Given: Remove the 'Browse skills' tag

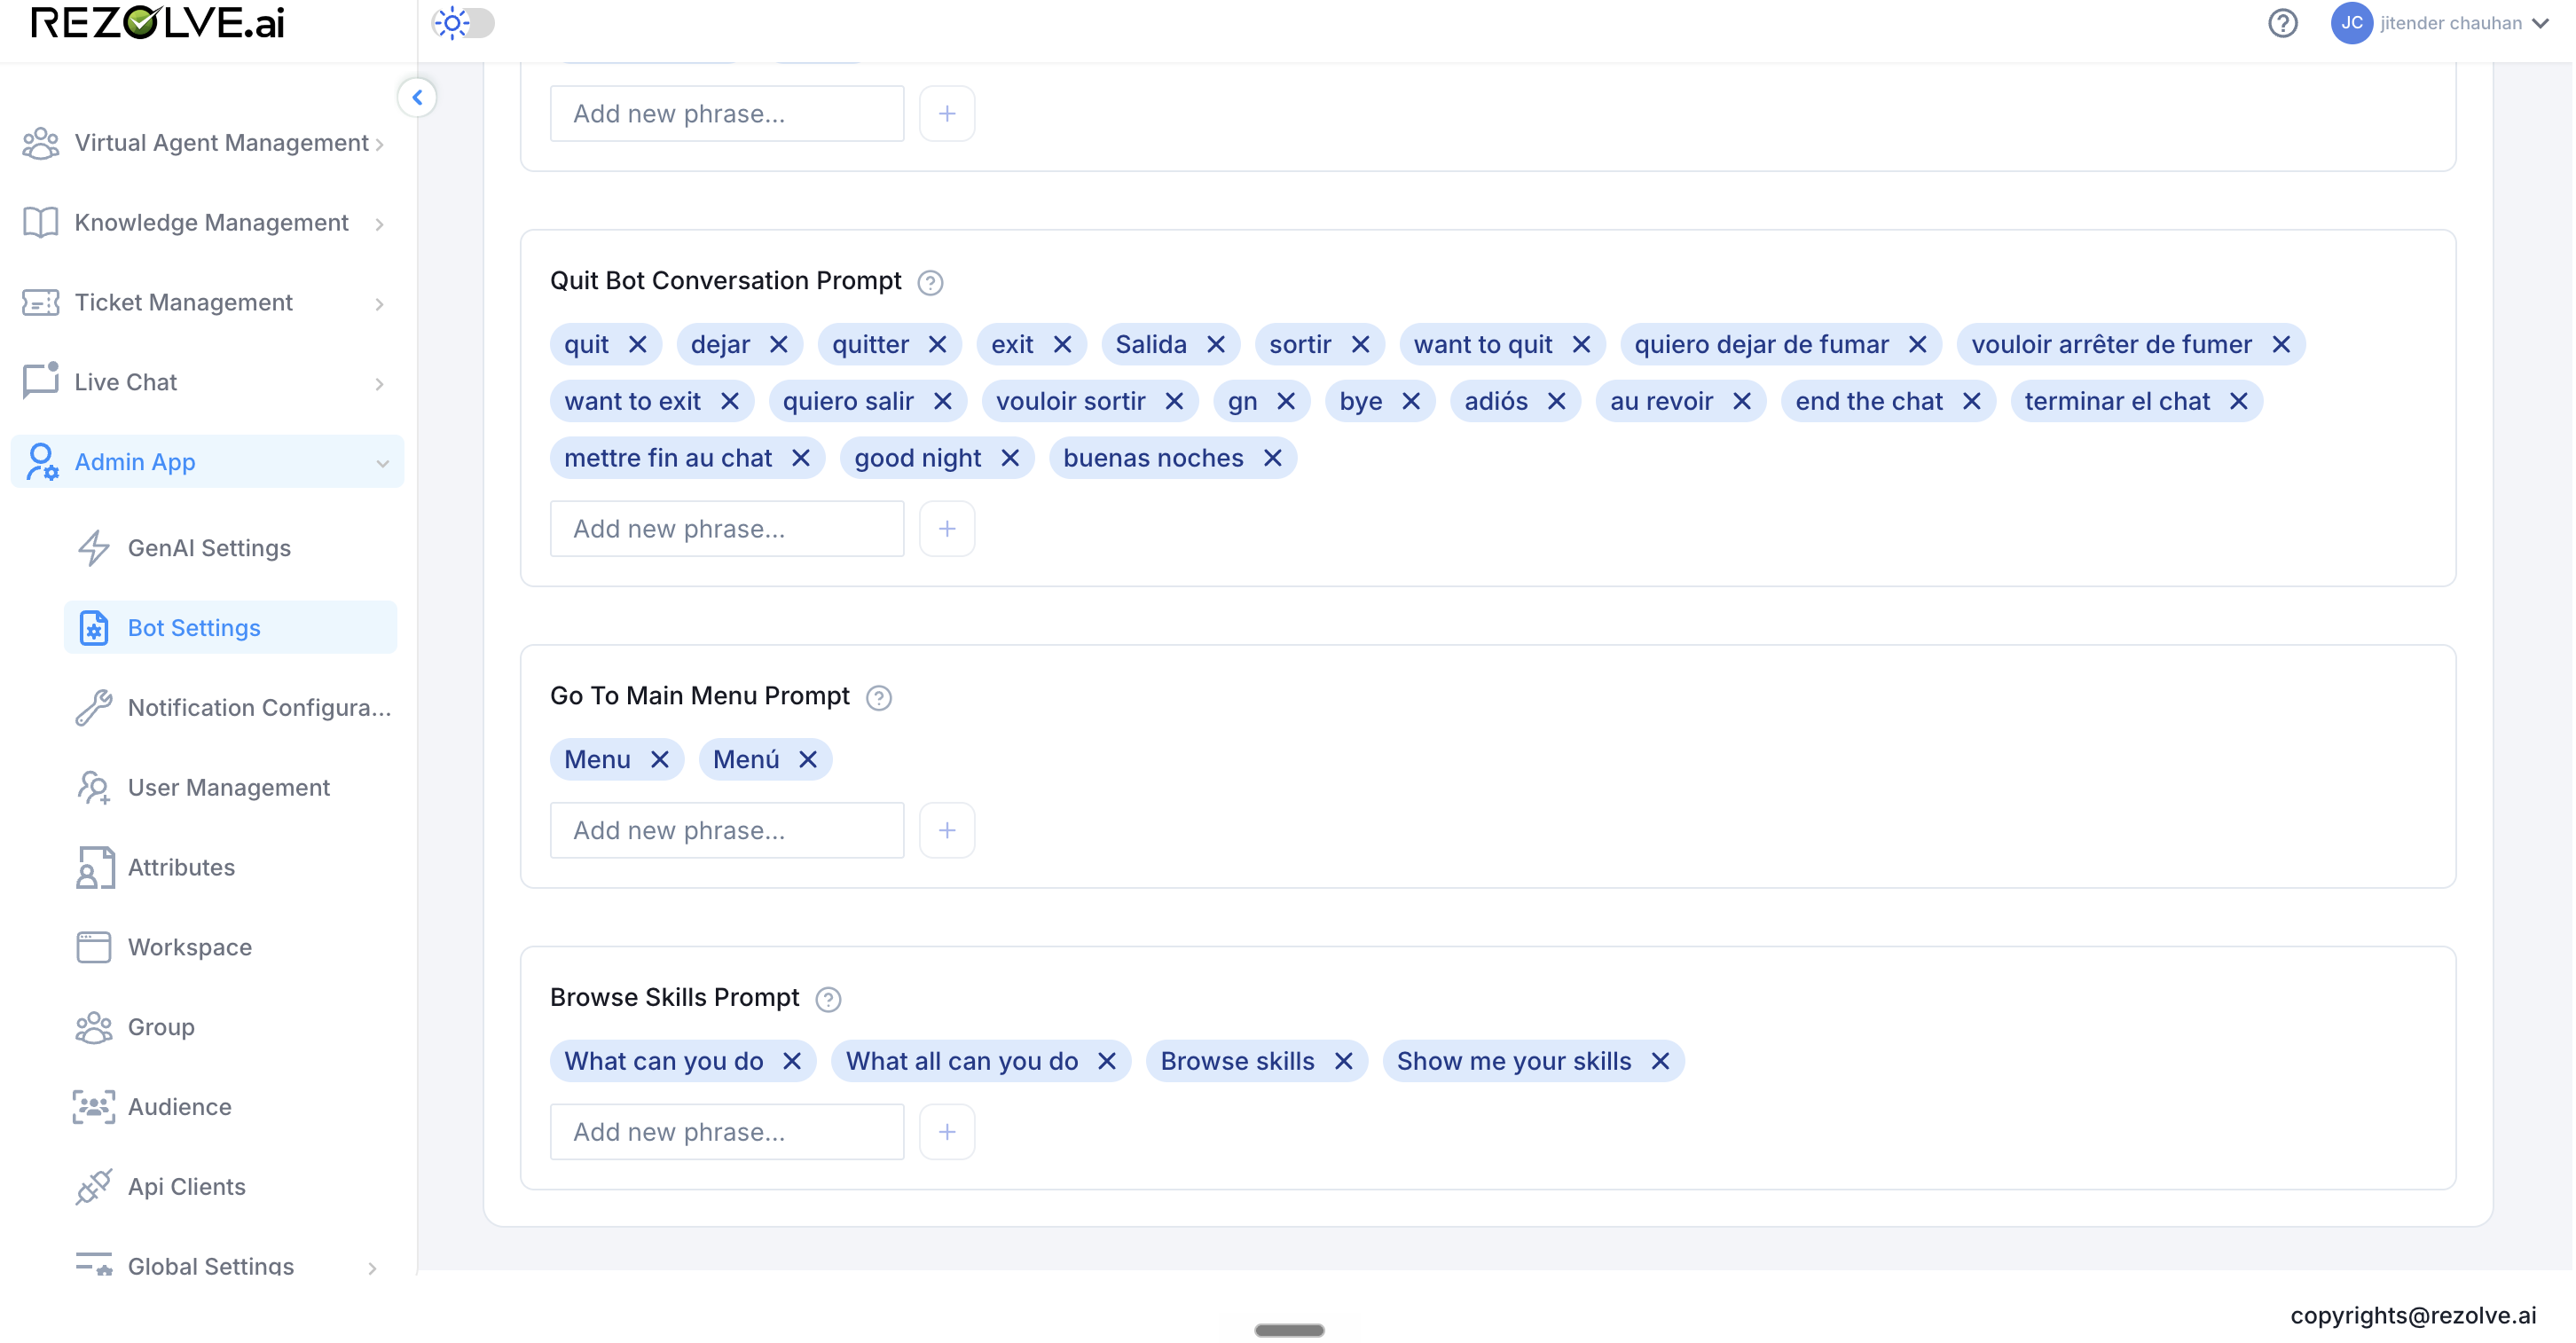Looking at the screenshot, I should pyautogui.click(x=1344, y=1062).
